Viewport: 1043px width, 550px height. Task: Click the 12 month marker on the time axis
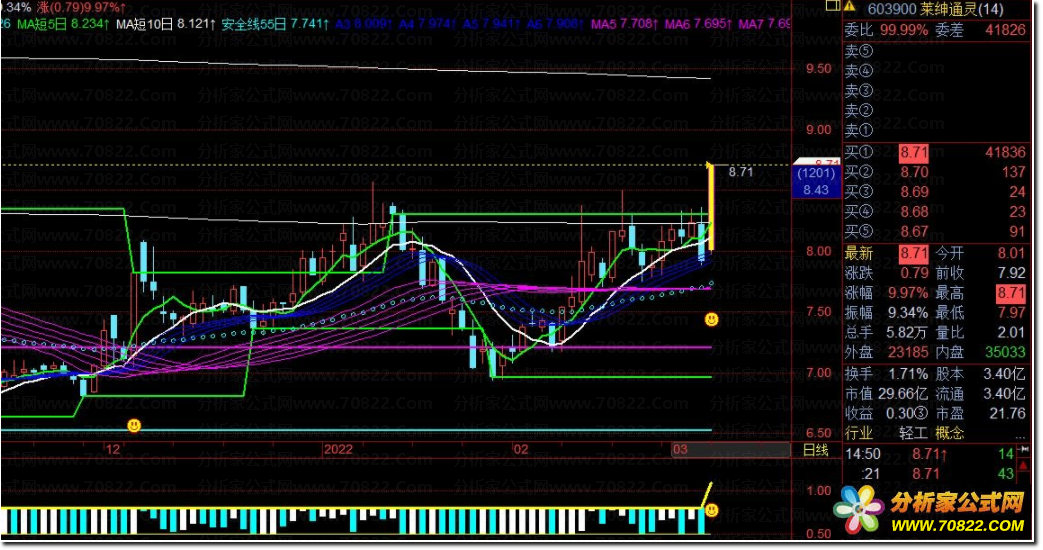113,449
